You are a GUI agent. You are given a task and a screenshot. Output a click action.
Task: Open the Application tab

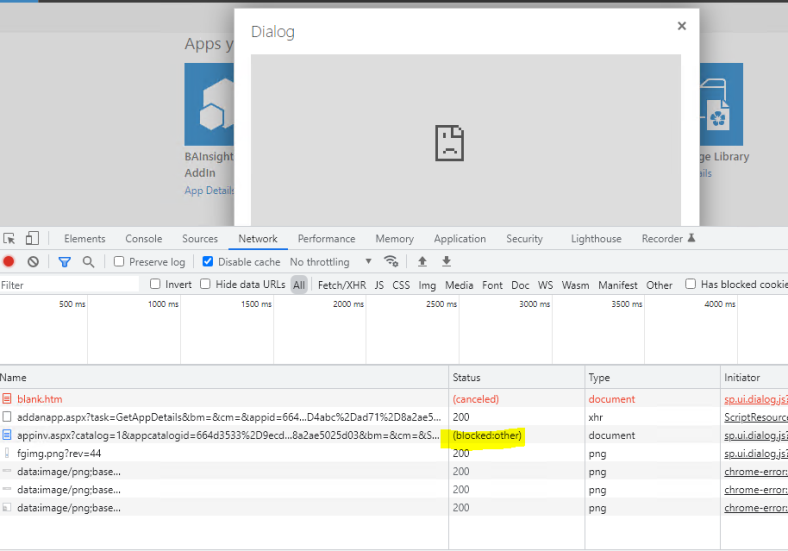point(459,239)
